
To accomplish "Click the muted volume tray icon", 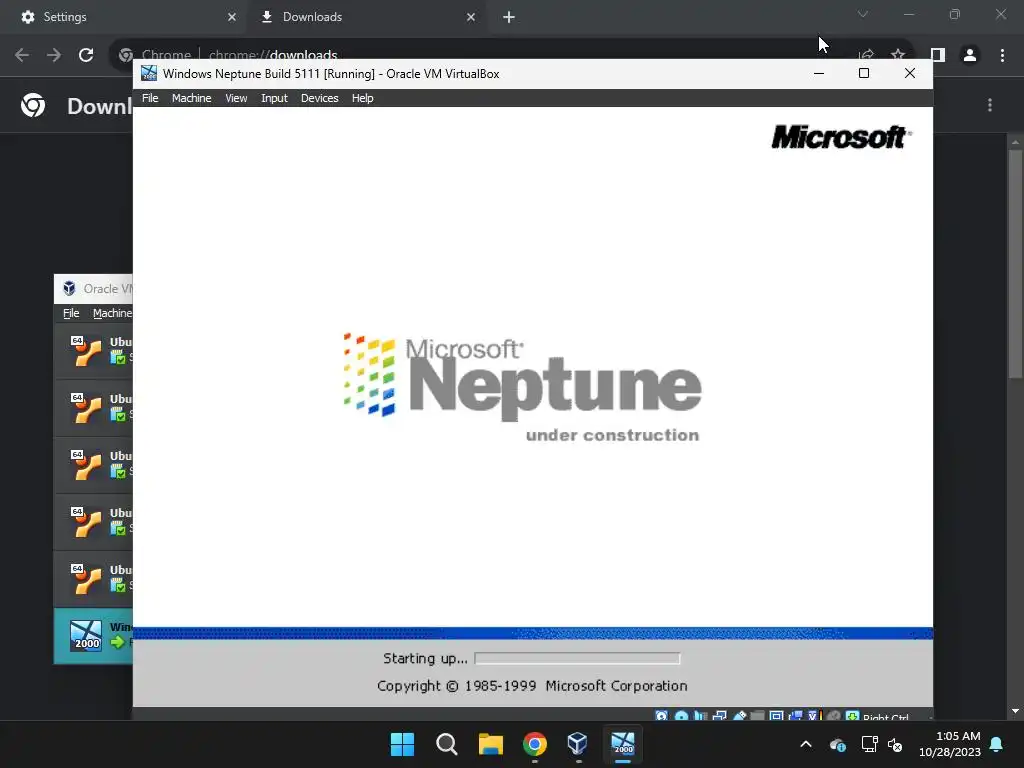I will point(895,744).
